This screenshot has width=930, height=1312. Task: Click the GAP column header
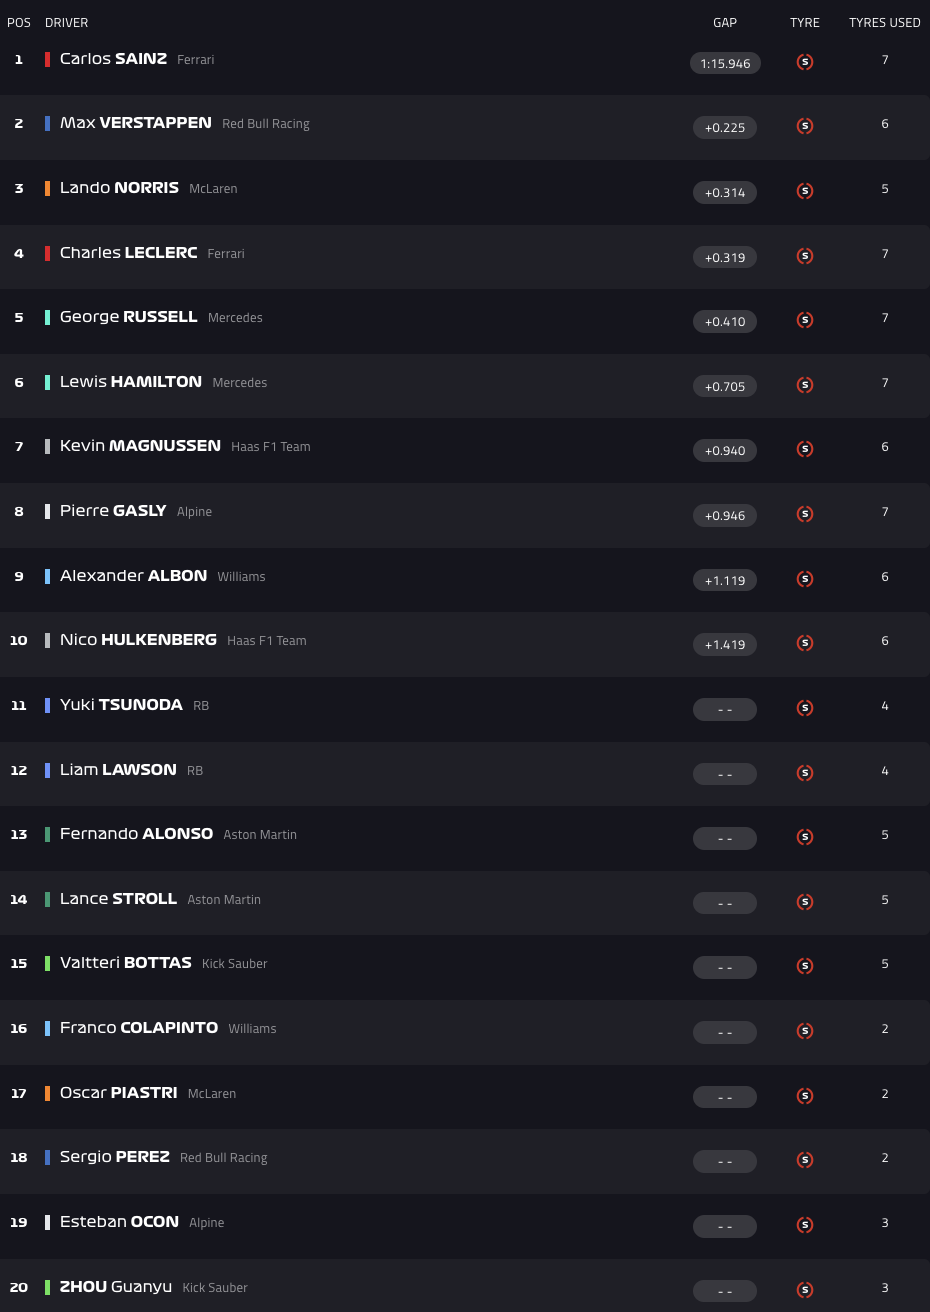(725, 23)
